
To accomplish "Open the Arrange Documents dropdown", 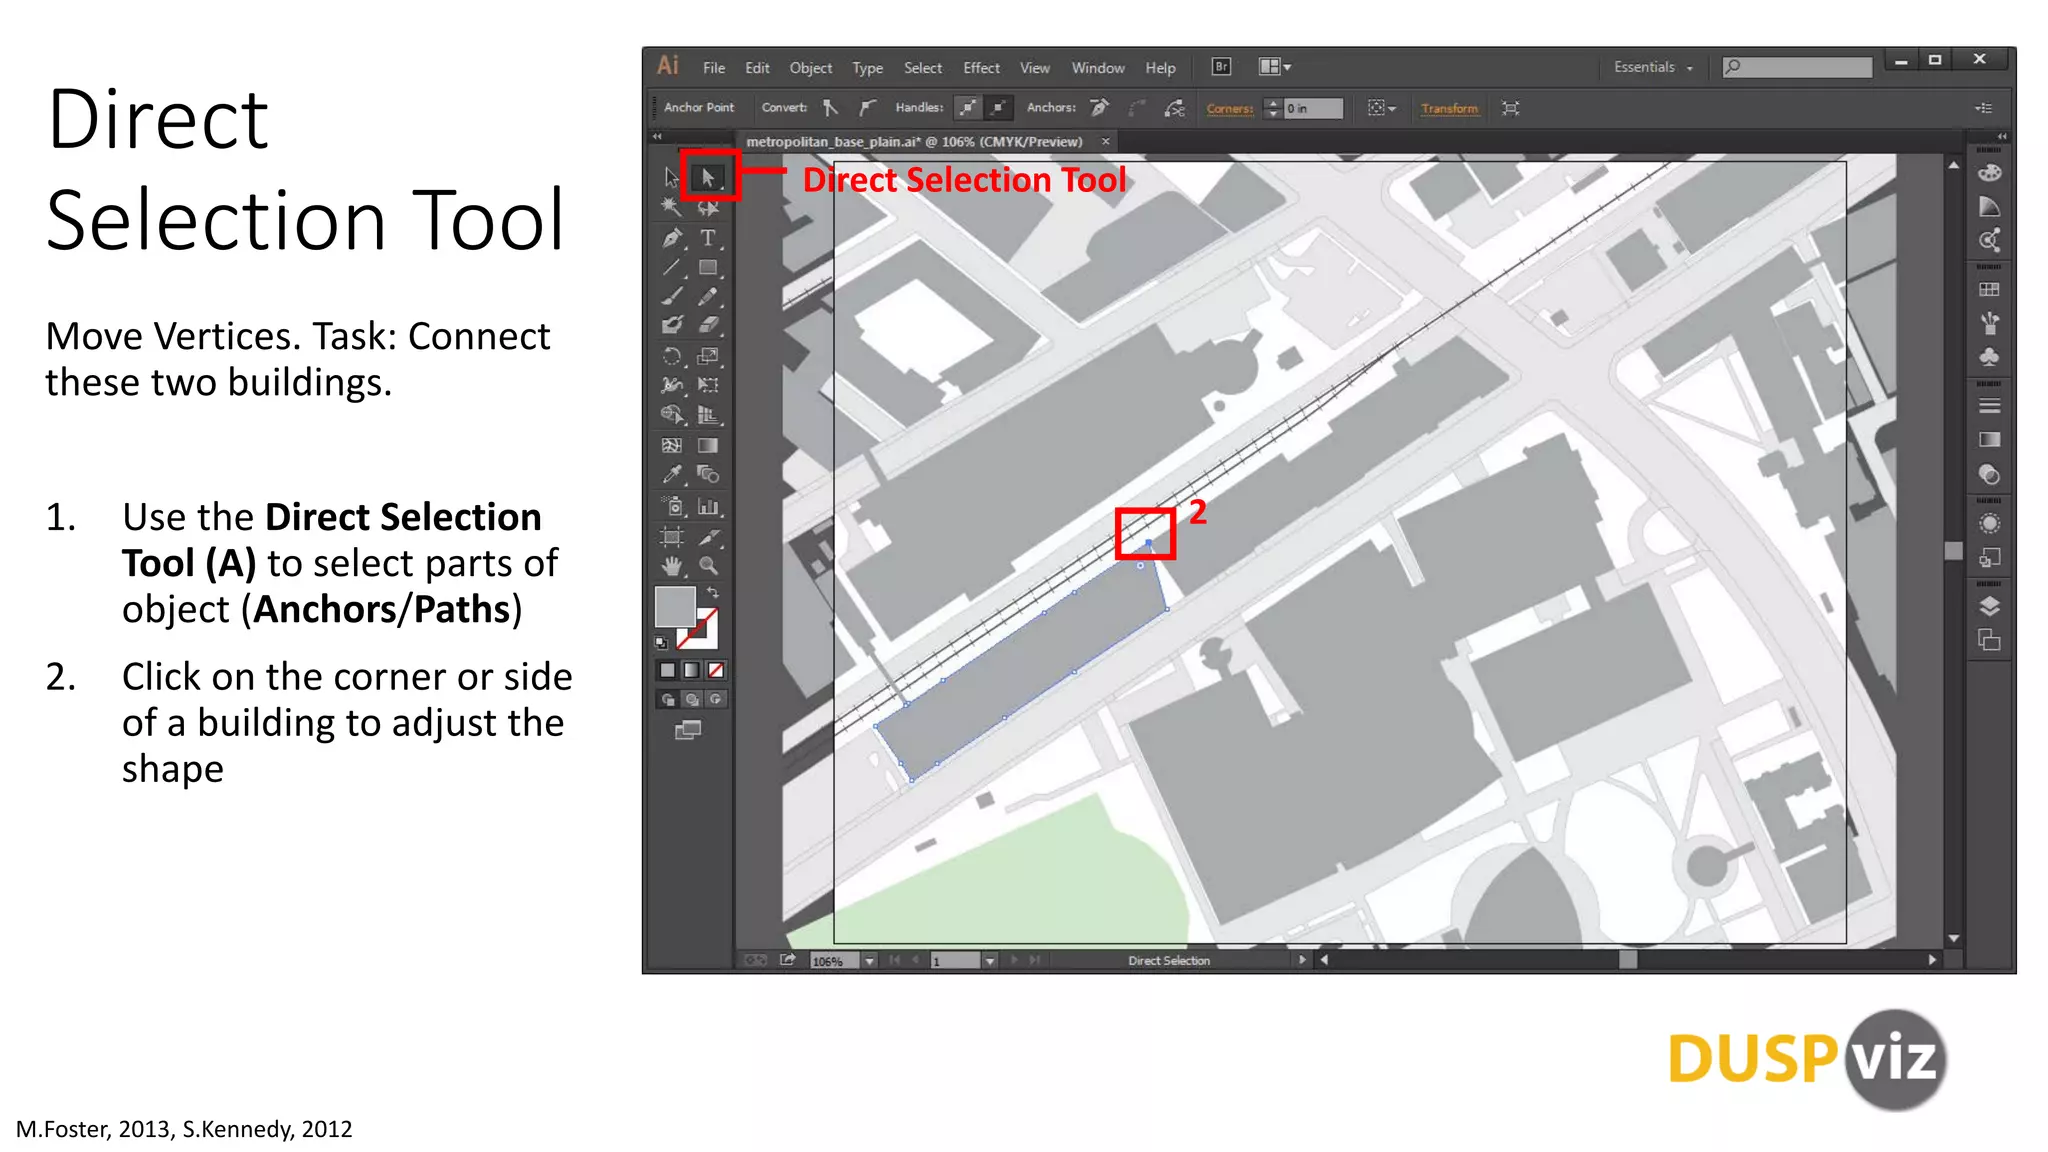I will [1274, 67].
